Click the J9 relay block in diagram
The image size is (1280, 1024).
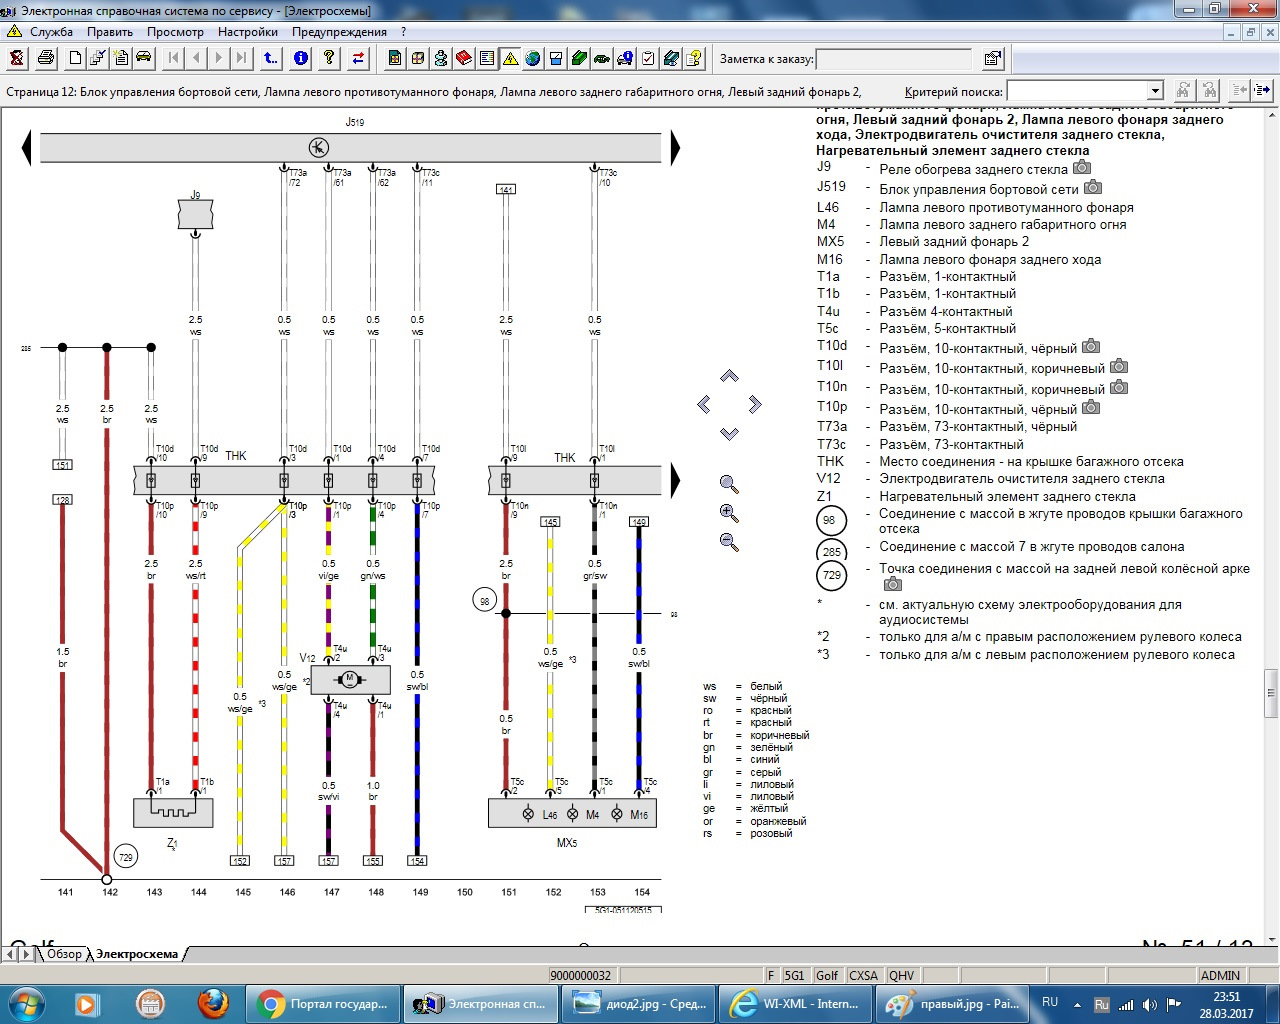coord(195,215)
